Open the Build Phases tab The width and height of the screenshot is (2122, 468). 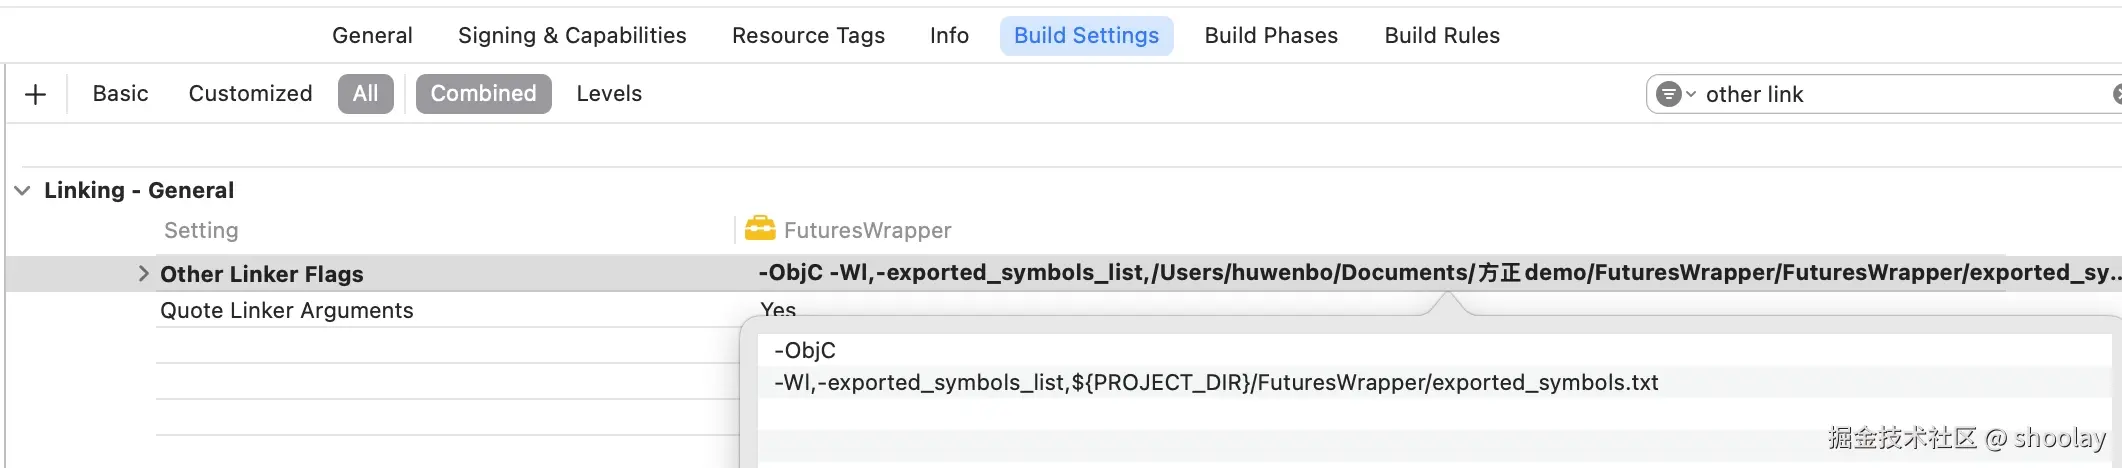(1271, 36)
